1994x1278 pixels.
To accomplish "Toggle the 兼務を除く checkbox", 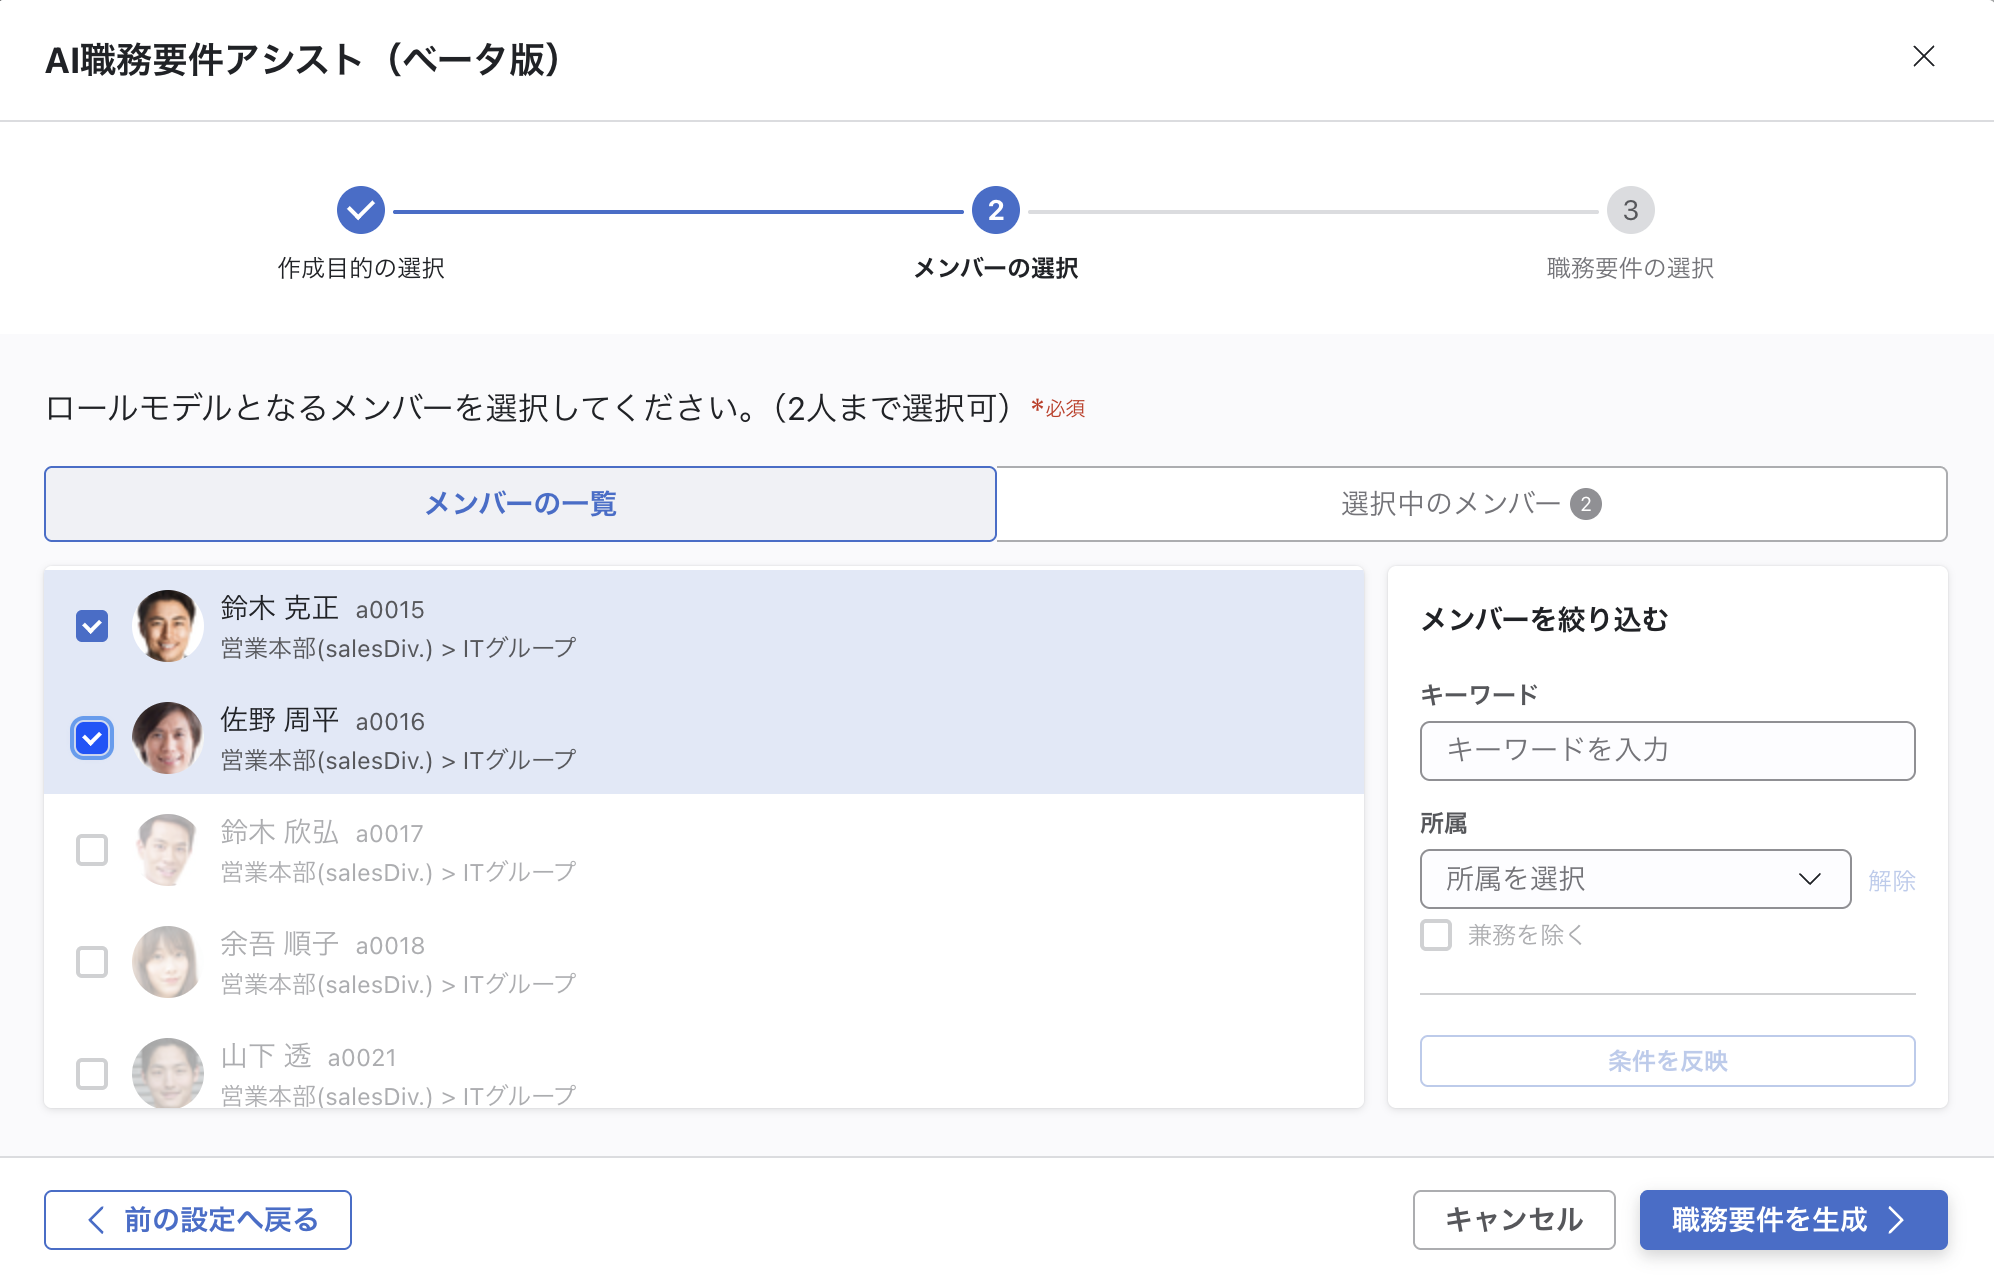I will (x=1436, y=935).
